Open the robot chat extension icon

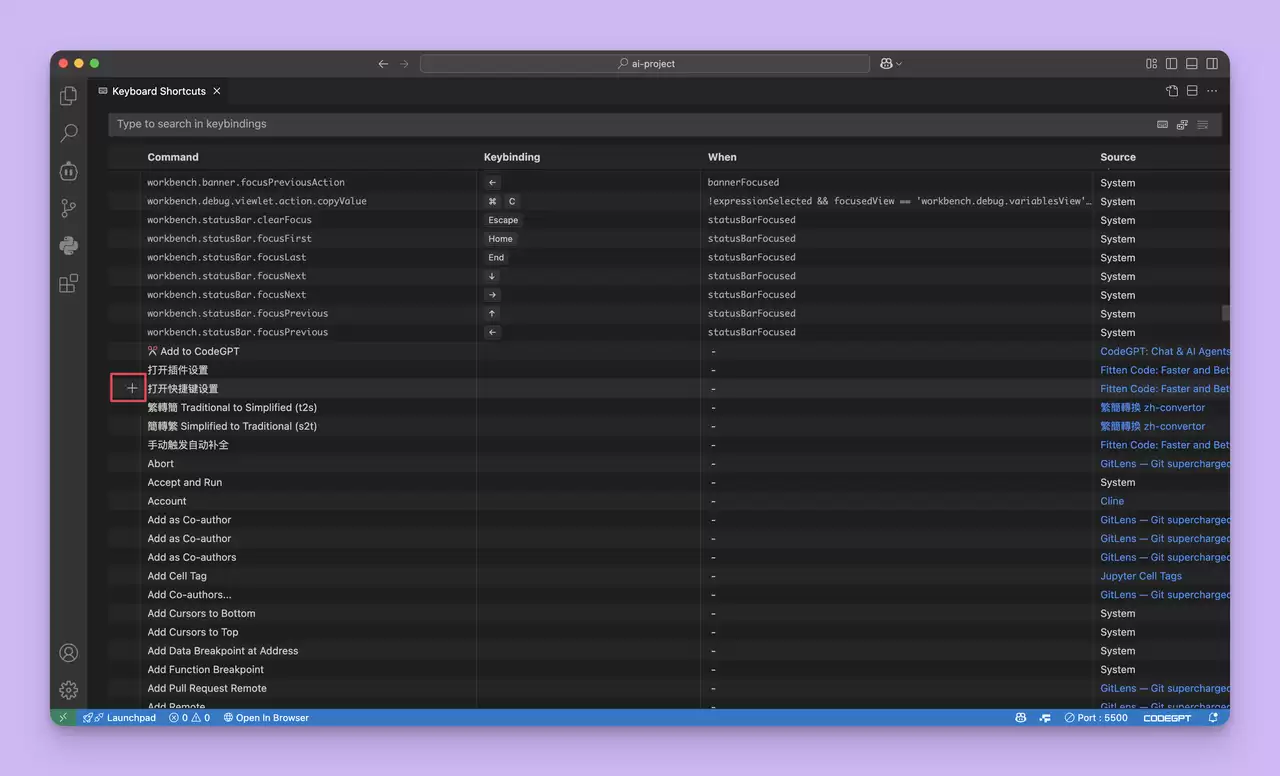click(x=68, y=171)
